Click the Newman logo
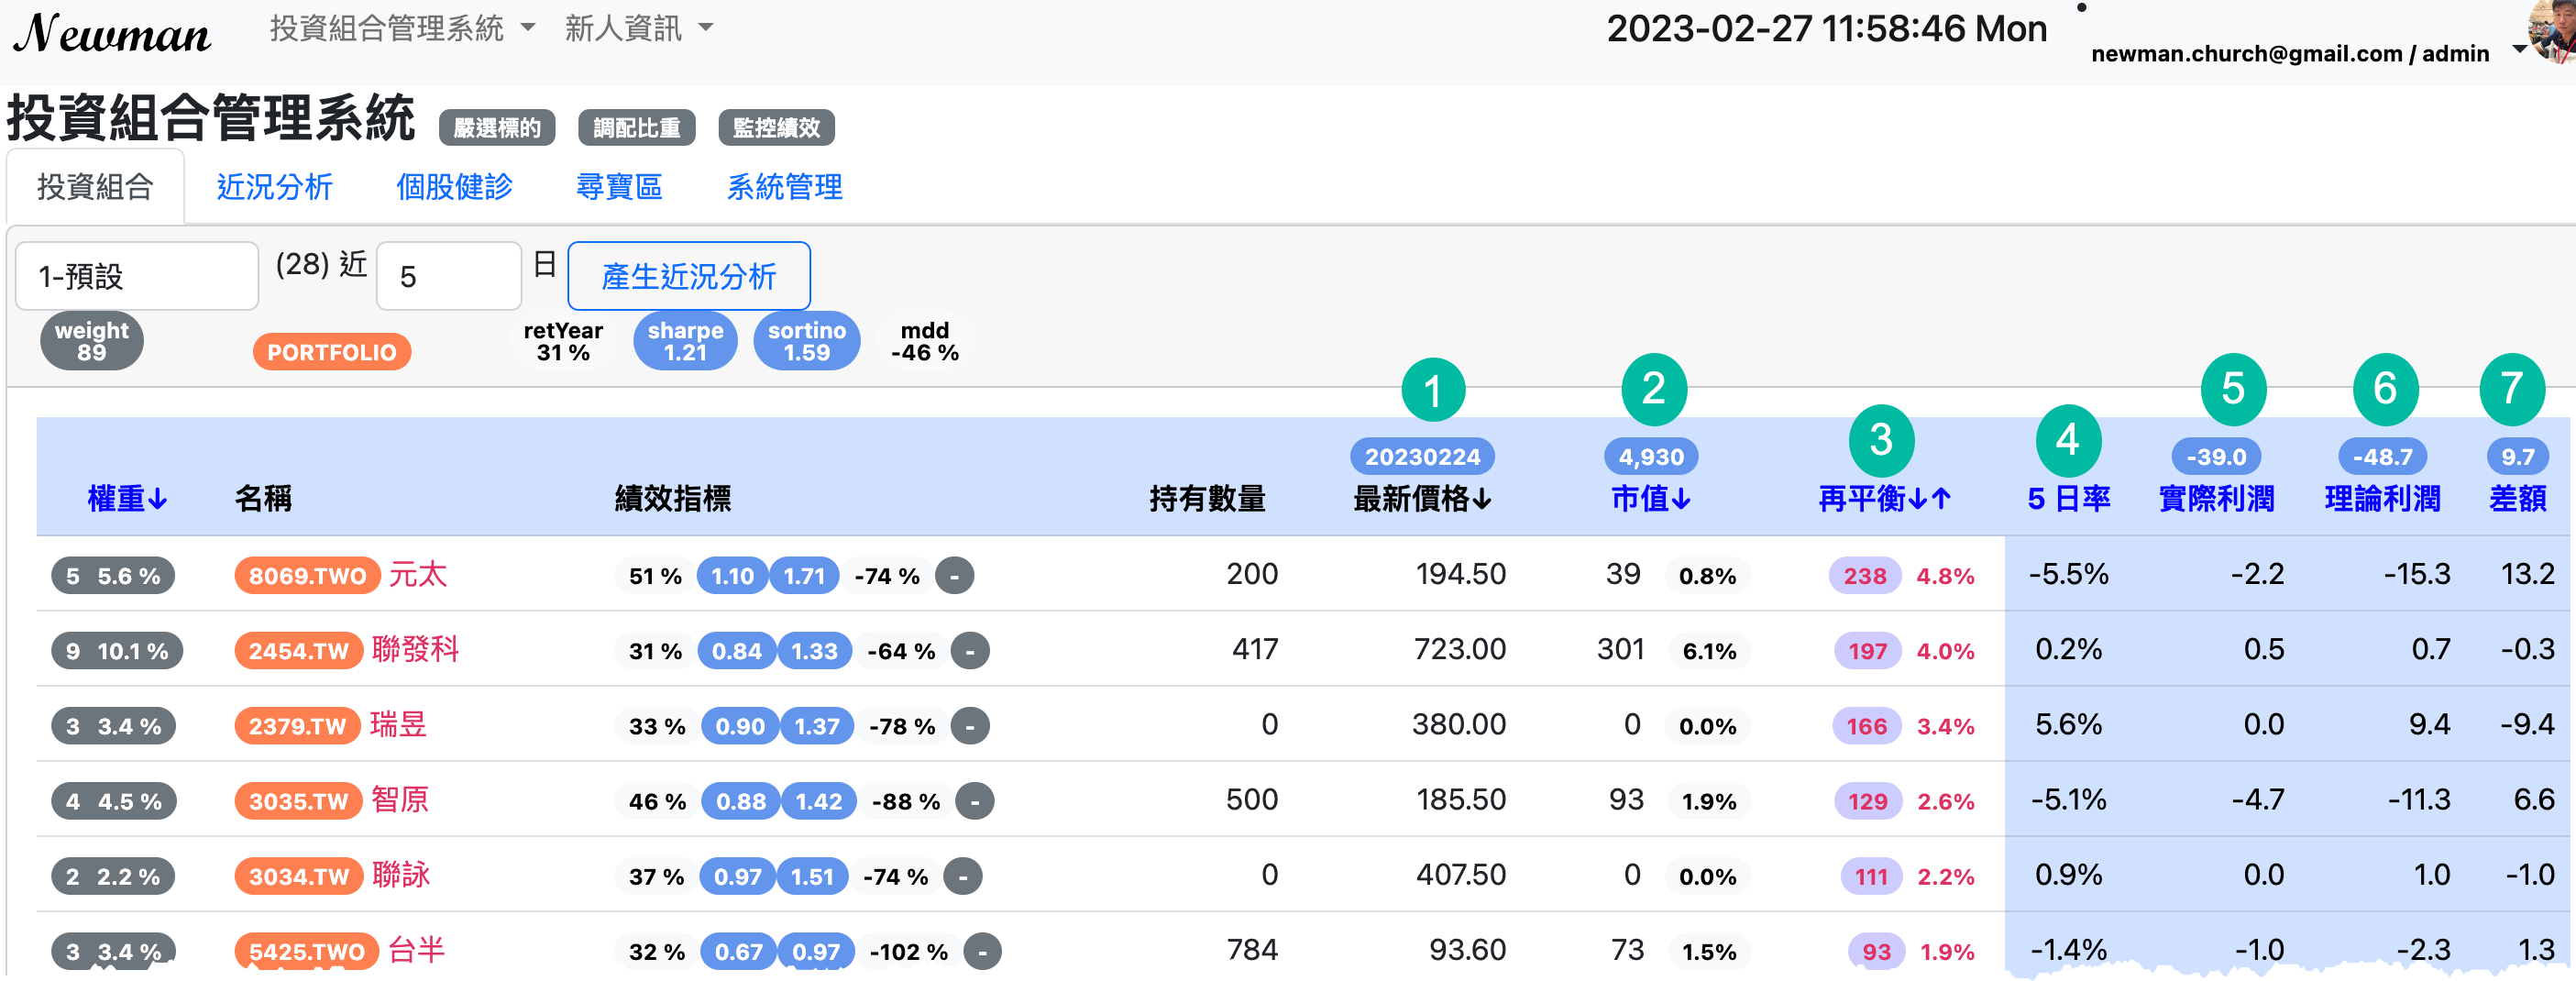2576x981 pixels. pos(112,34)
